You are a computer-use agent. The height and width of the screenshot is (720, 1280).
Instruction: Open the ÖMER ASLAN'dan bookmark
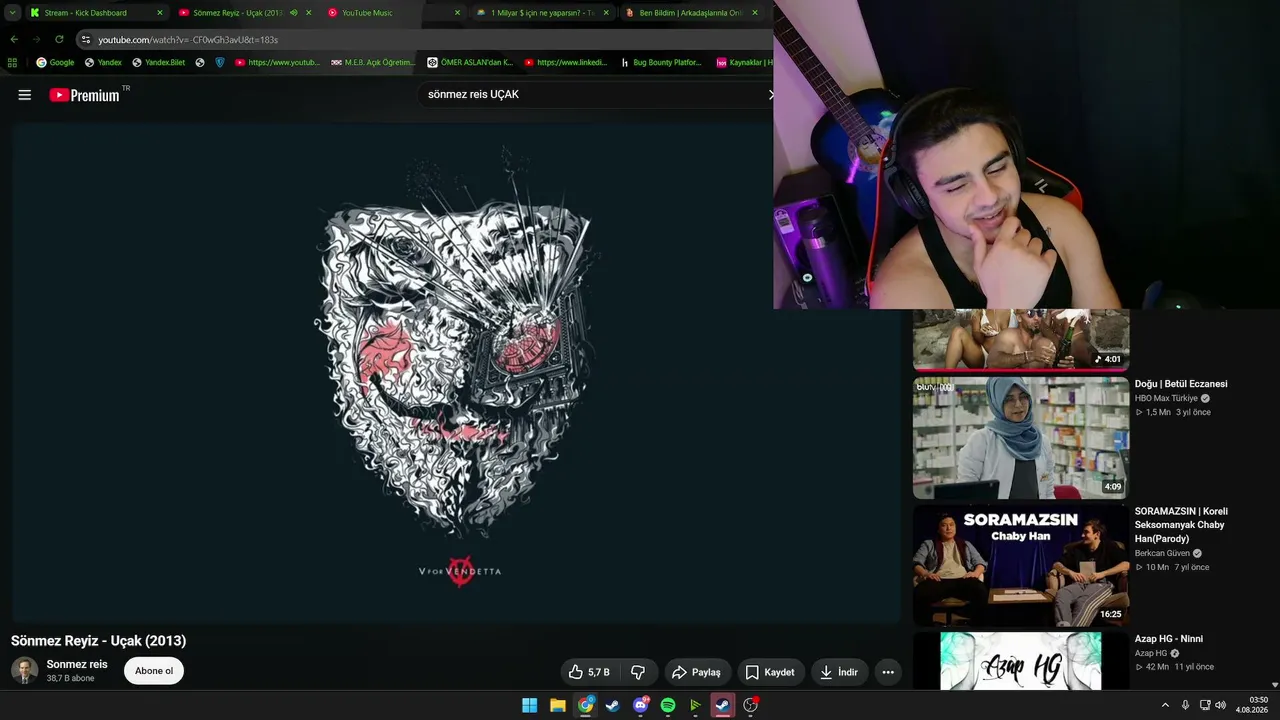coord(470,62)
